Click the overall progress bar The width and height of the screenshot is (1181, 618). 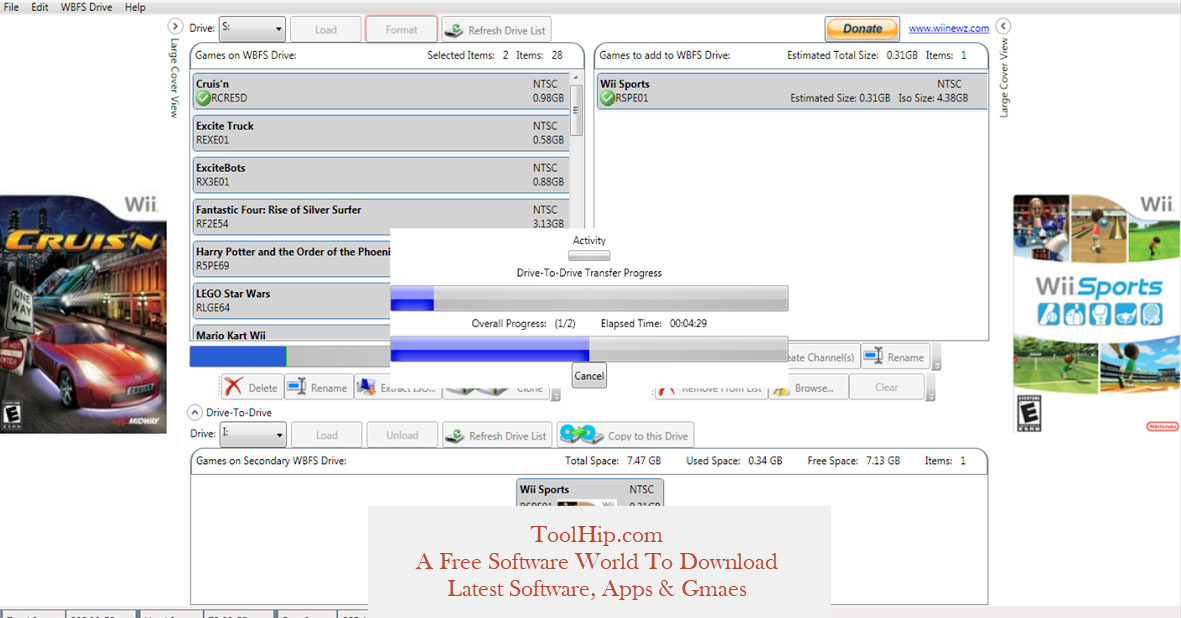589,349
